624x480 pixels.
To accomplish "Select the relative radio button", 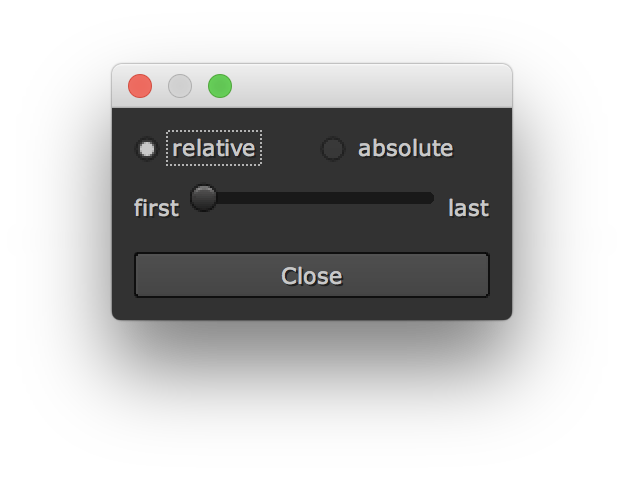I will click(x=147, y=149).
